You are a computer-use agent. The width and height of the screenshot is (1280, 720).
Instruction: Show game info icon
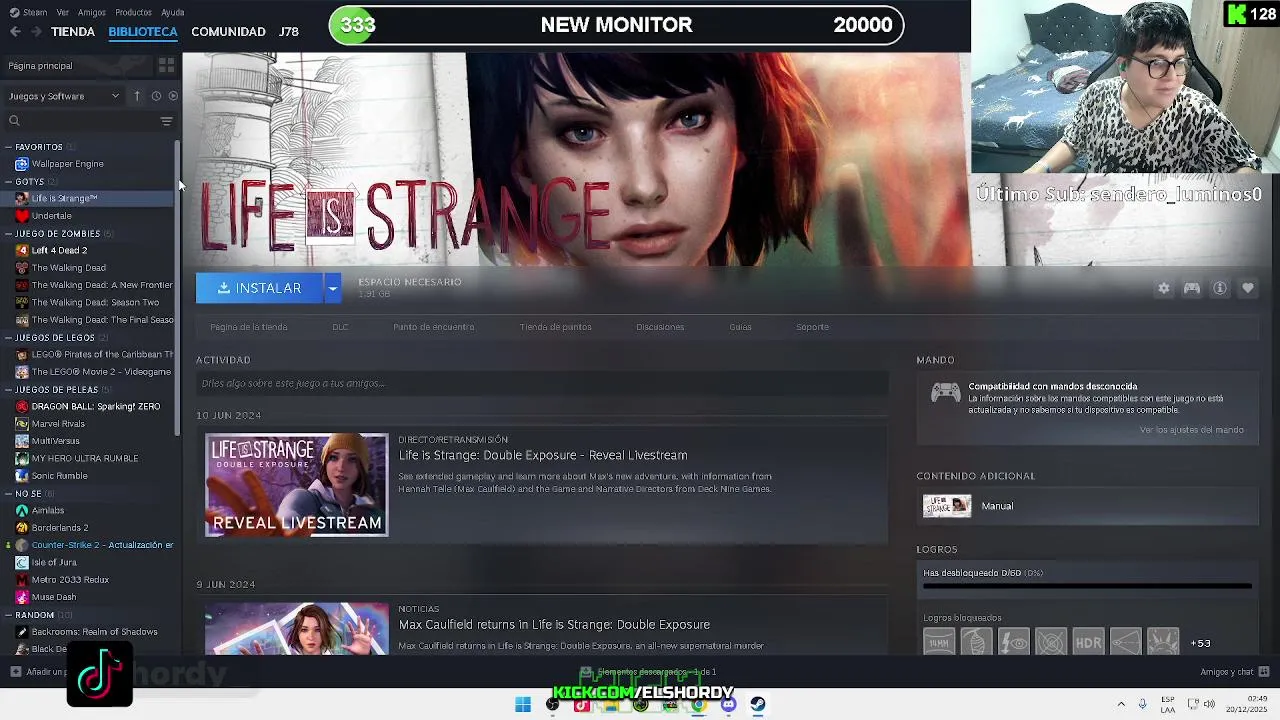[1220, 288]
